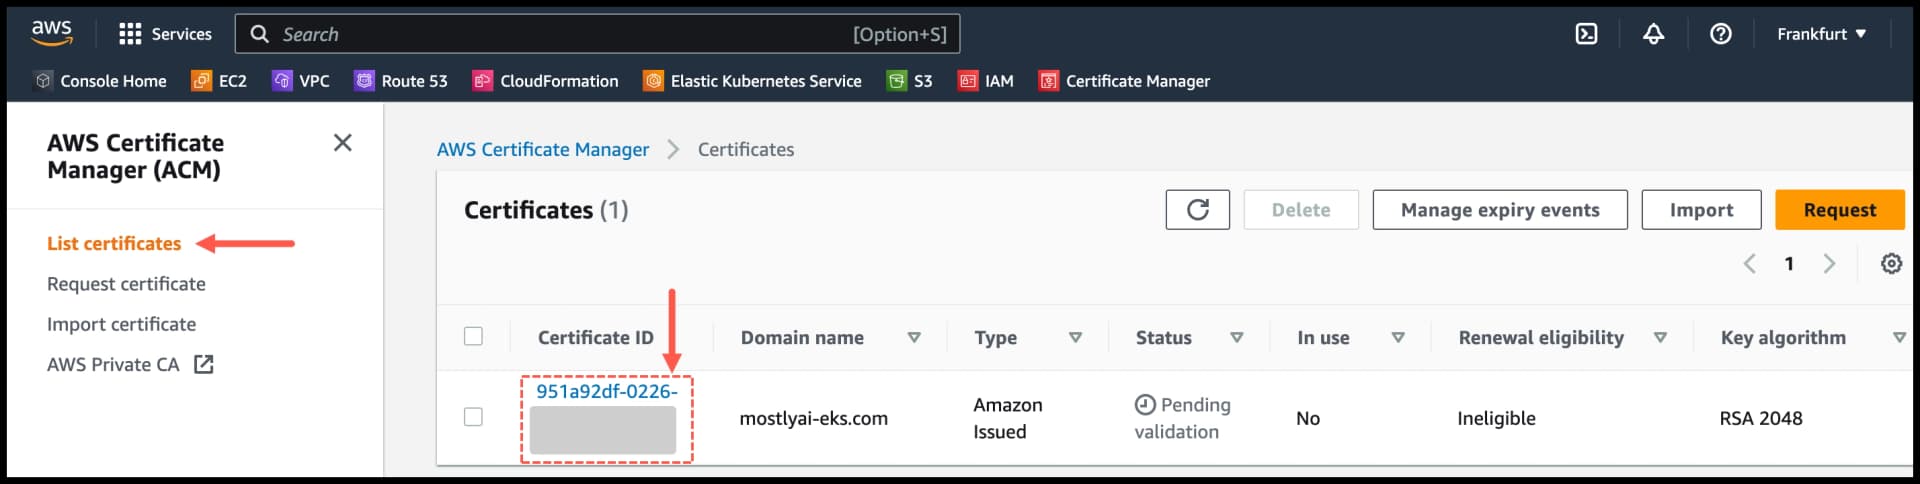Open the VPC service shortcut
Viewport: 1920px width, 484px height.
pos(301,81)
